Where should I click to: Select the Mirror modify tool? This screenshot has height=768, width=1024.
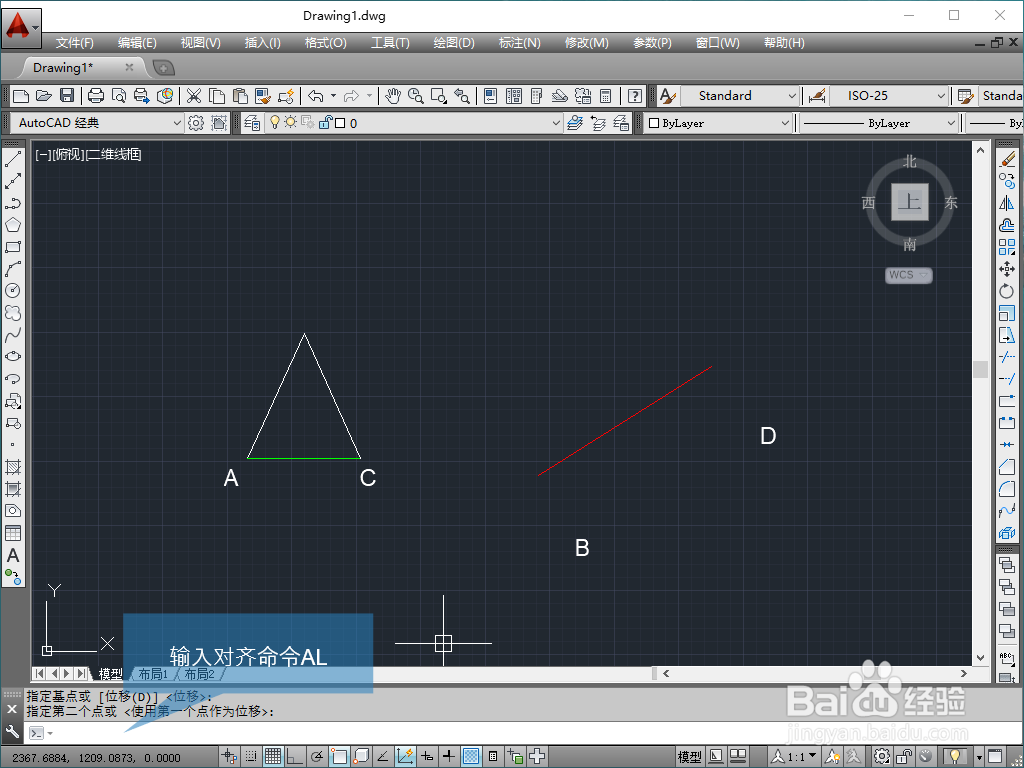[x=1007, y=203]
